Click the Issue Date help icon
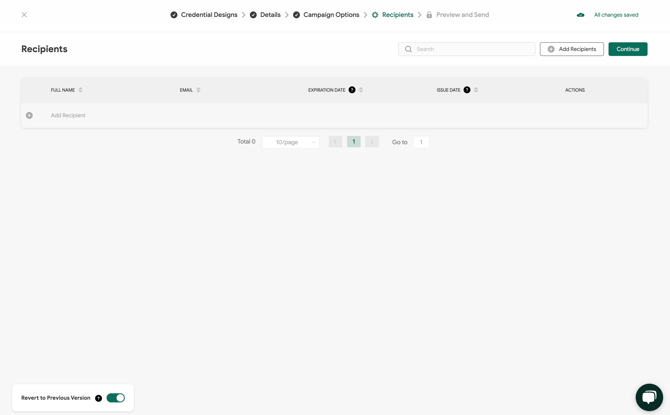670x415 pixels. click(467, 90)
